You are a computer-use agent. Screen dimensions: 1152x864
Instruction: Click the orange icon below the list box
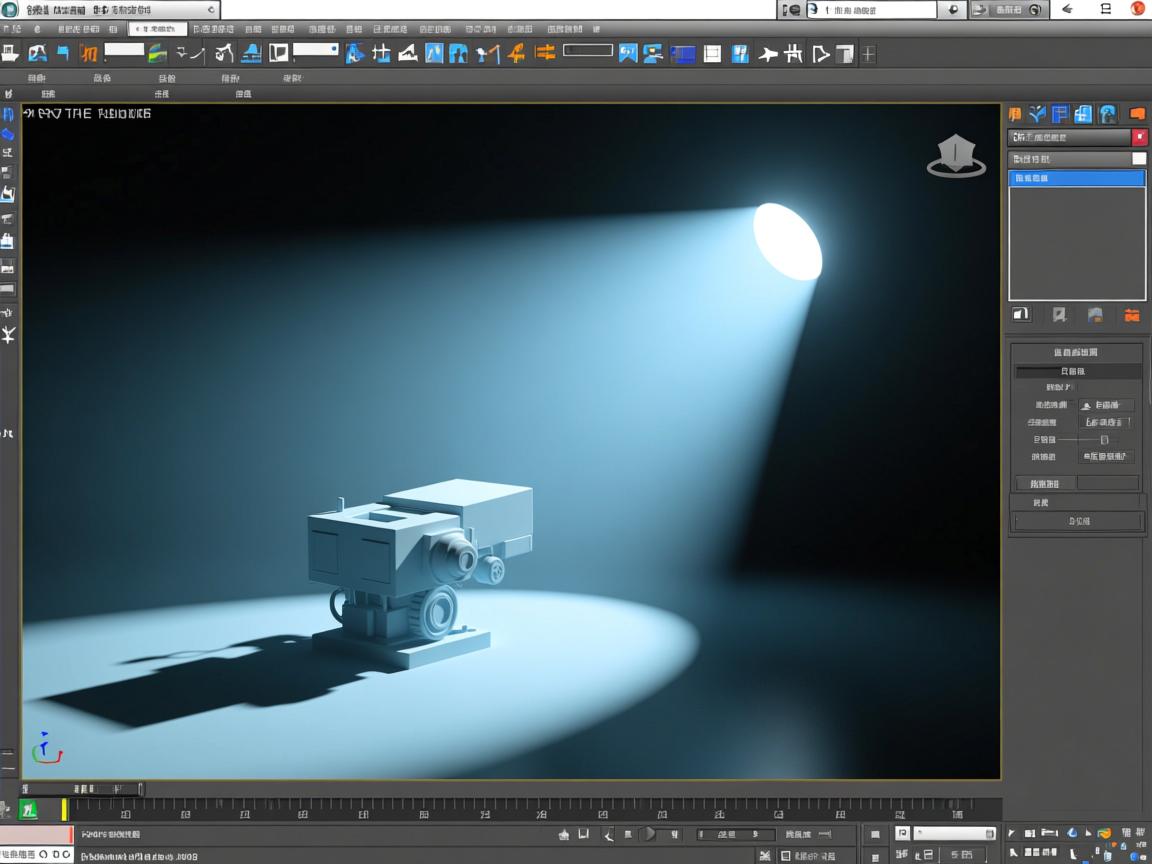[1132, 315]
